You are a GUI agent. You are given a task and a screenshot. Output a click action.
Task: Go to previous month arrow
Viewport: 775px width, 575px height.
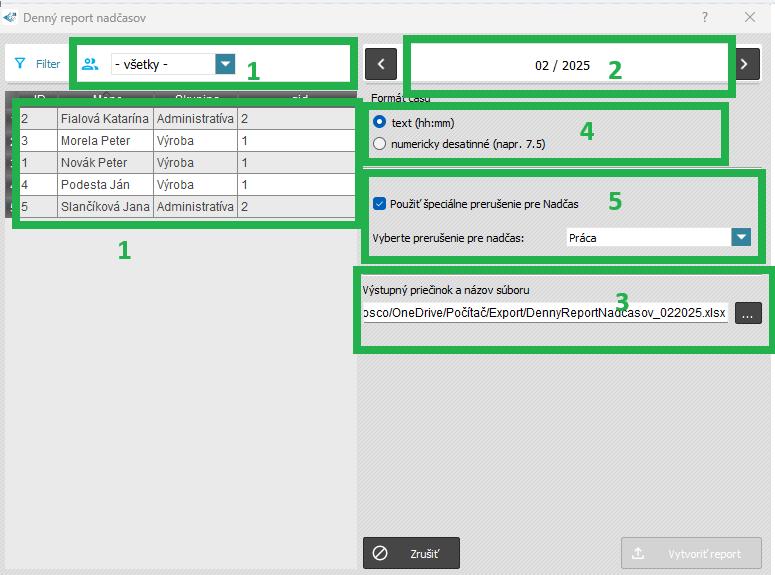[x=380, y=64]
